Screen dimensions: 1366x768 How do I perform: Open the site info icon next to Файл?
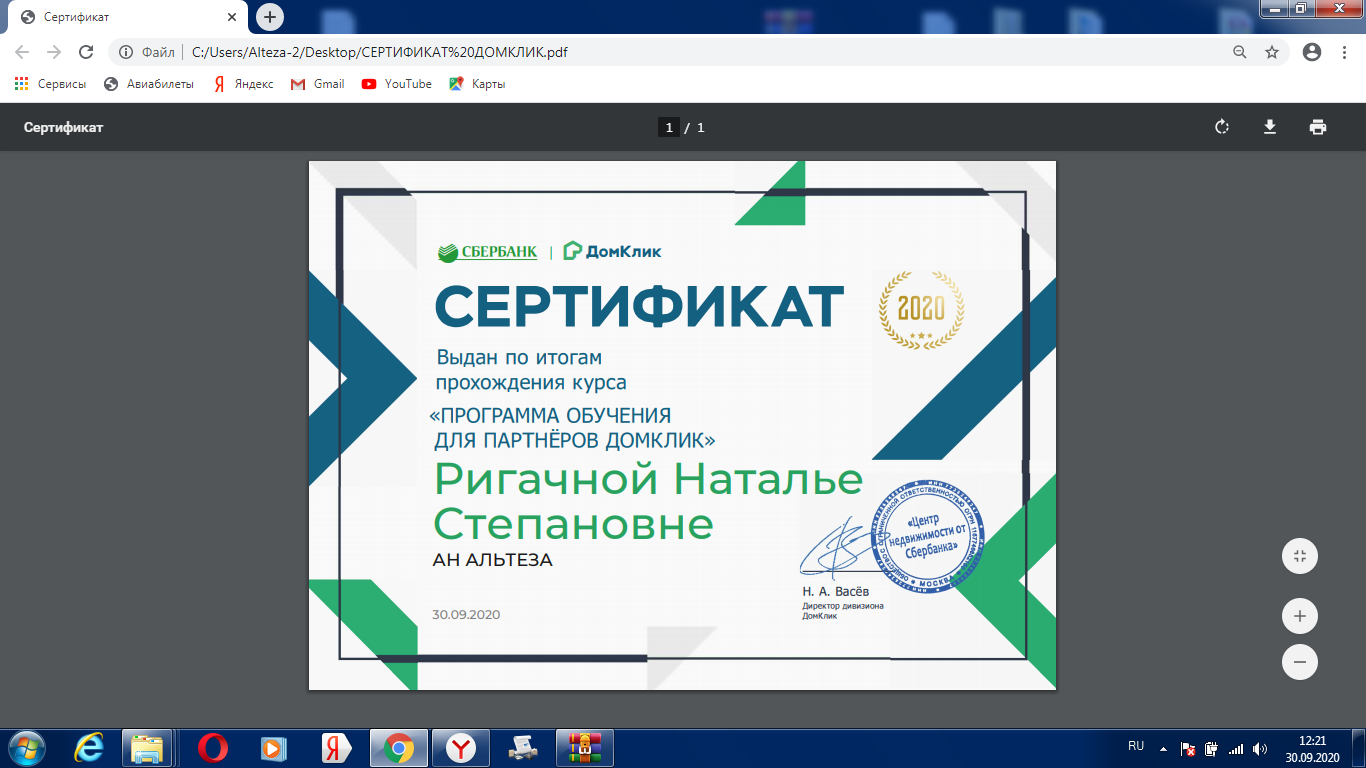(126, 52)
